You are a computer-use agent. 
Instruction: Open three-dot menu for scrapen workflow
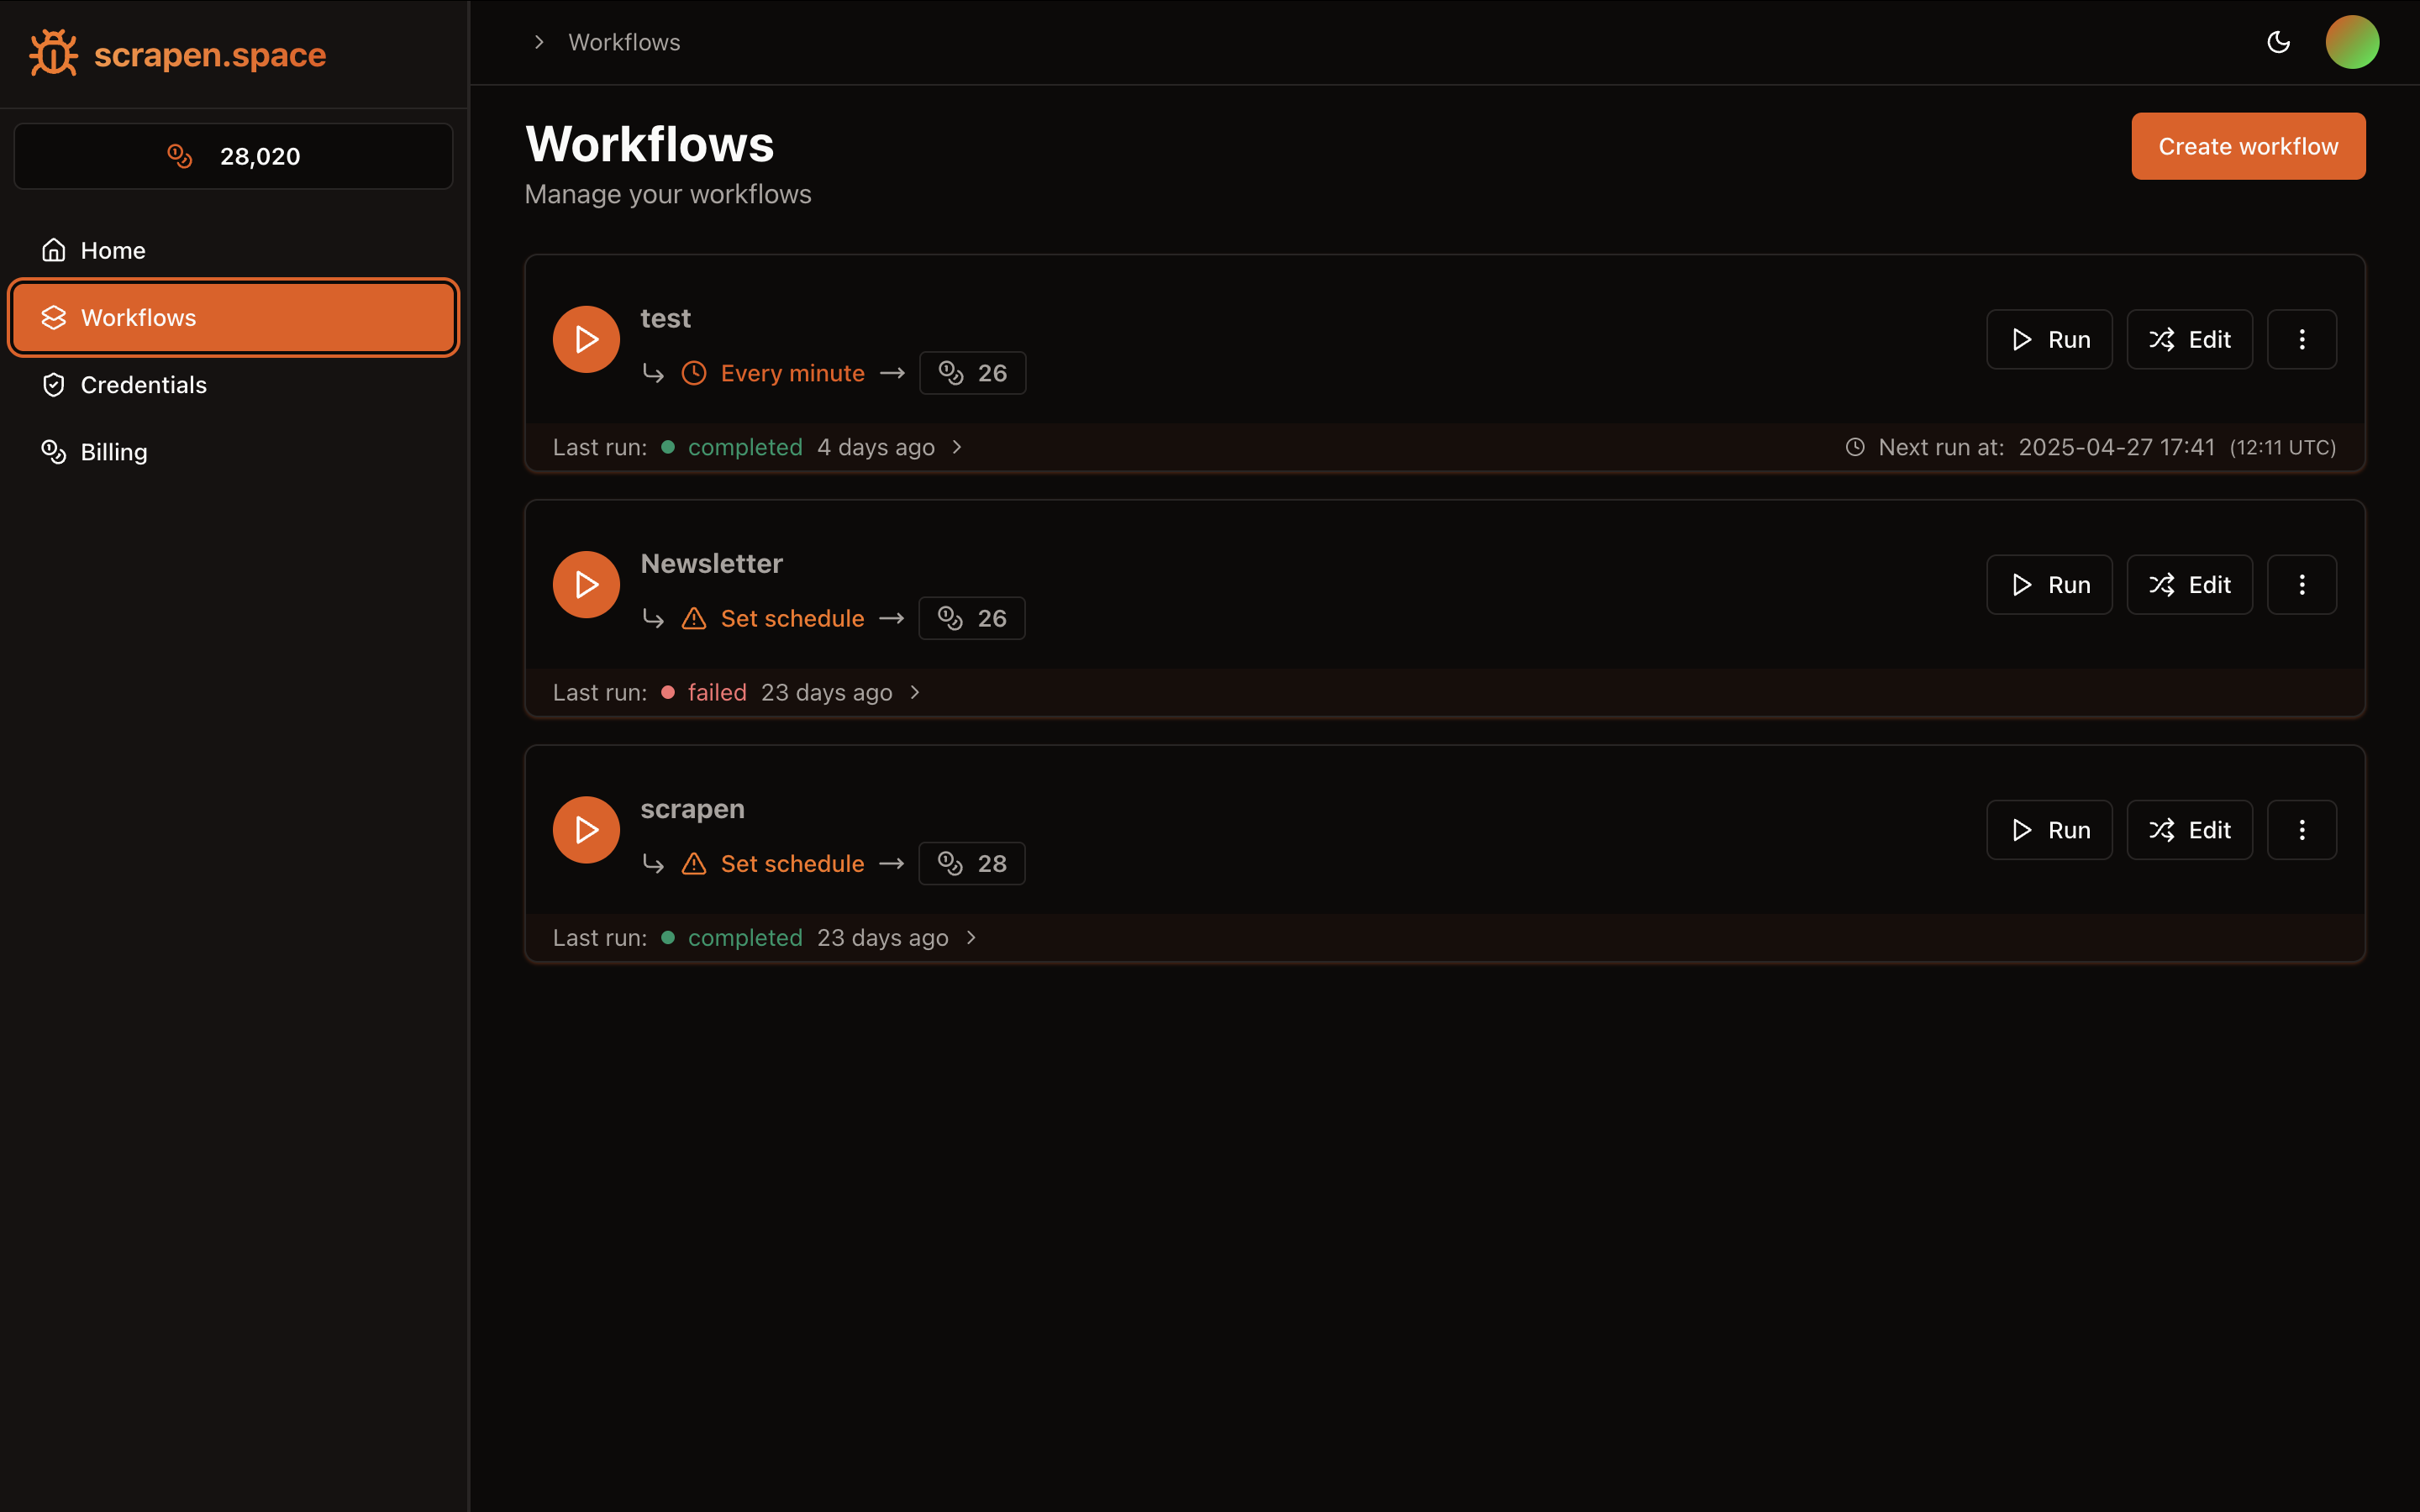pos(2301,829)
